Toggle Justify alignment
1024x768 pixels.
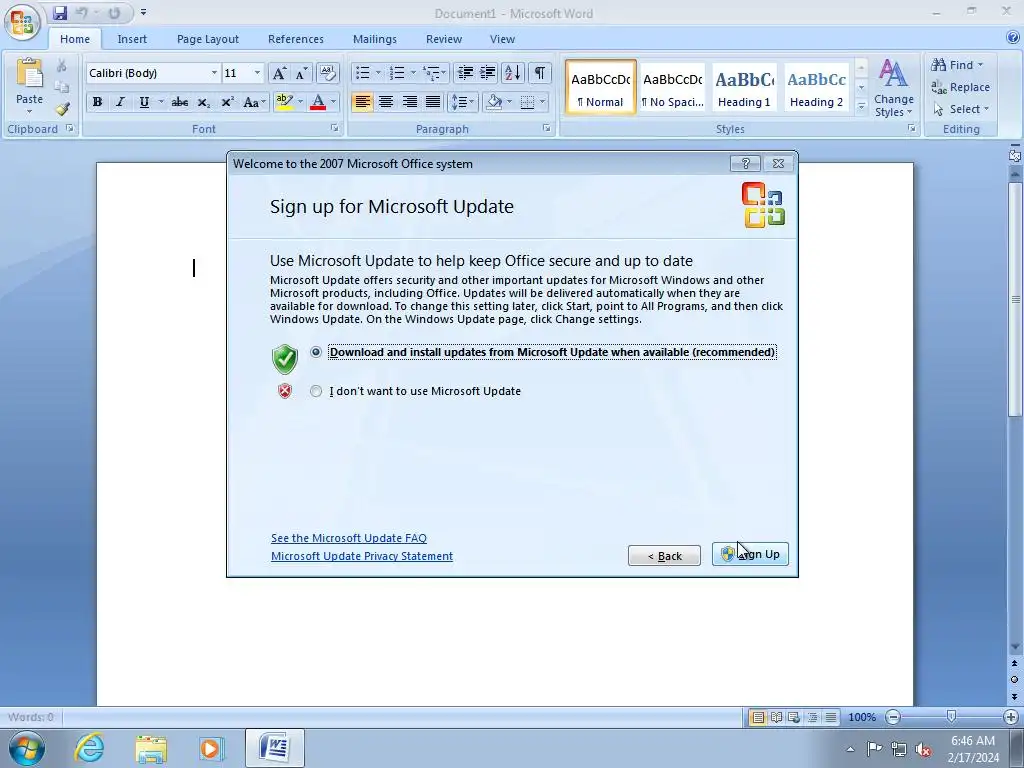click(432, 102)
